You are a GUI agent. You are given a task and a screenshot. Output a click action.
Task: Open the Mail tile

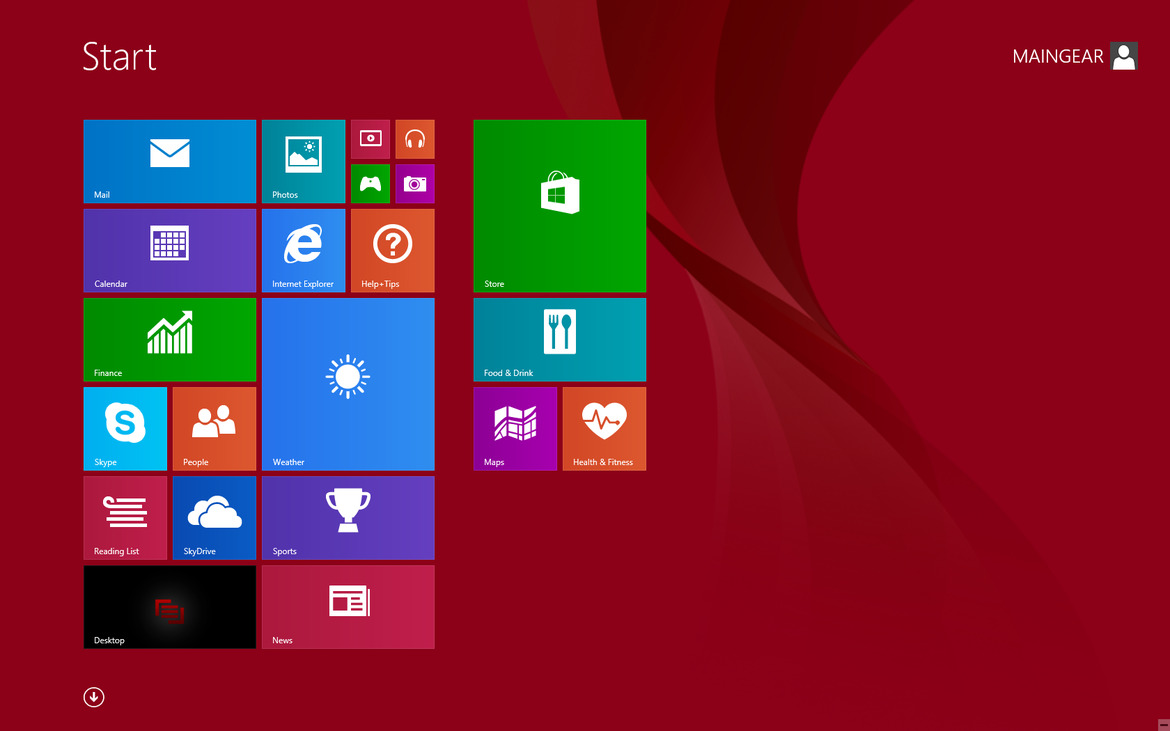[169, 161]
